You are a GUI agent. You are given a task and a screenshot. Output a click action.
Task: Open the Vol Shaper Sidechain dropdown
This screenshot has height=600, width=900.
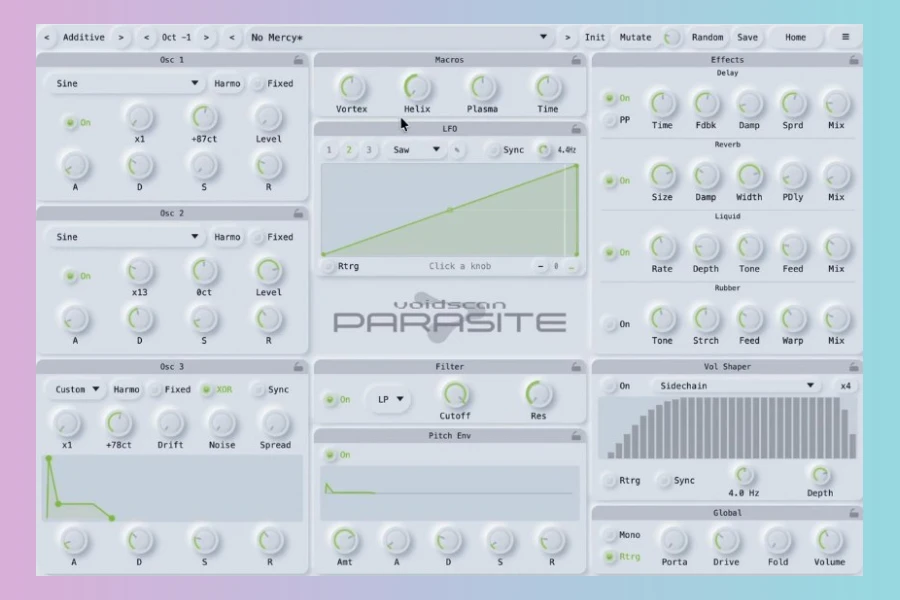pyautogui.click(x=737, y=386)
